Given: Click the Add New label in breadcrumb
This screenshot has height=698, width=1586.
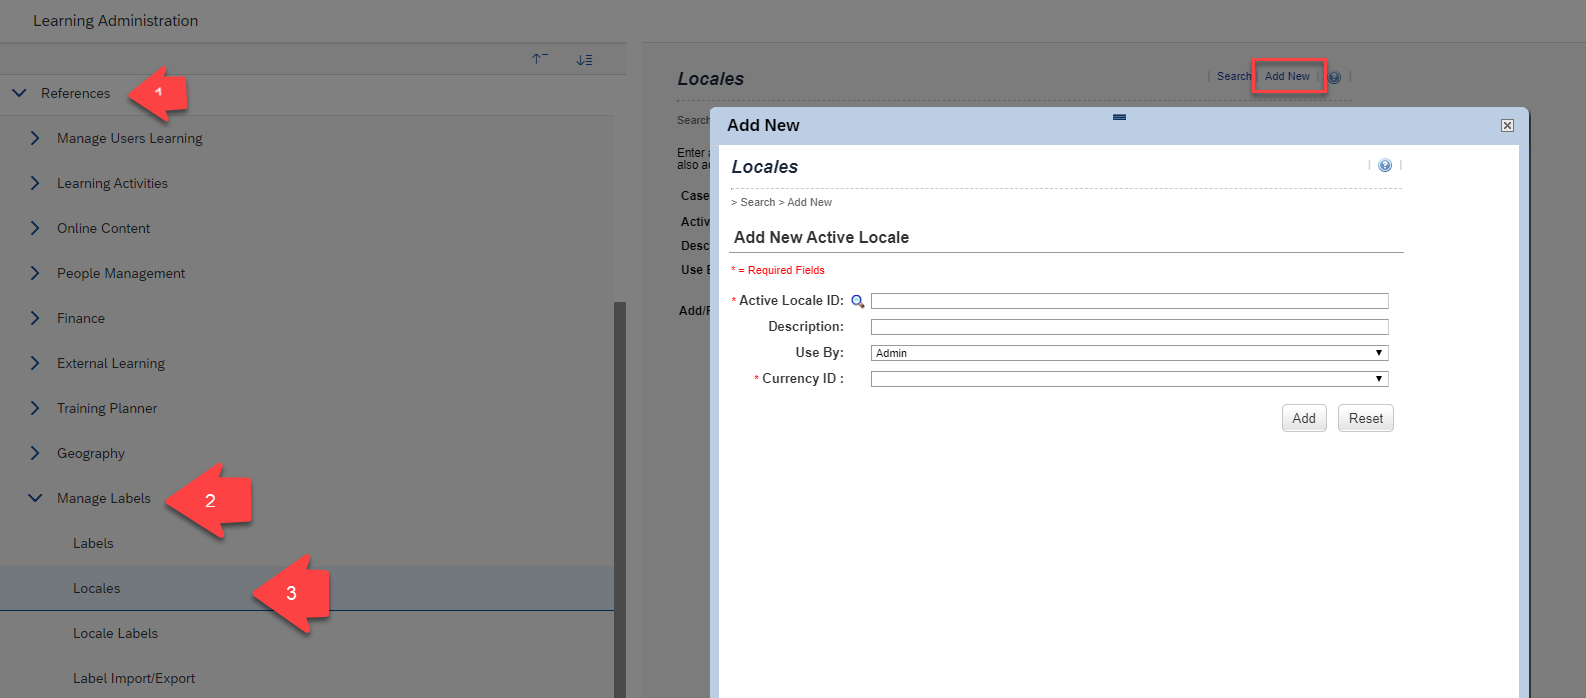Looking at the screenshot, I should click(809, 202).
